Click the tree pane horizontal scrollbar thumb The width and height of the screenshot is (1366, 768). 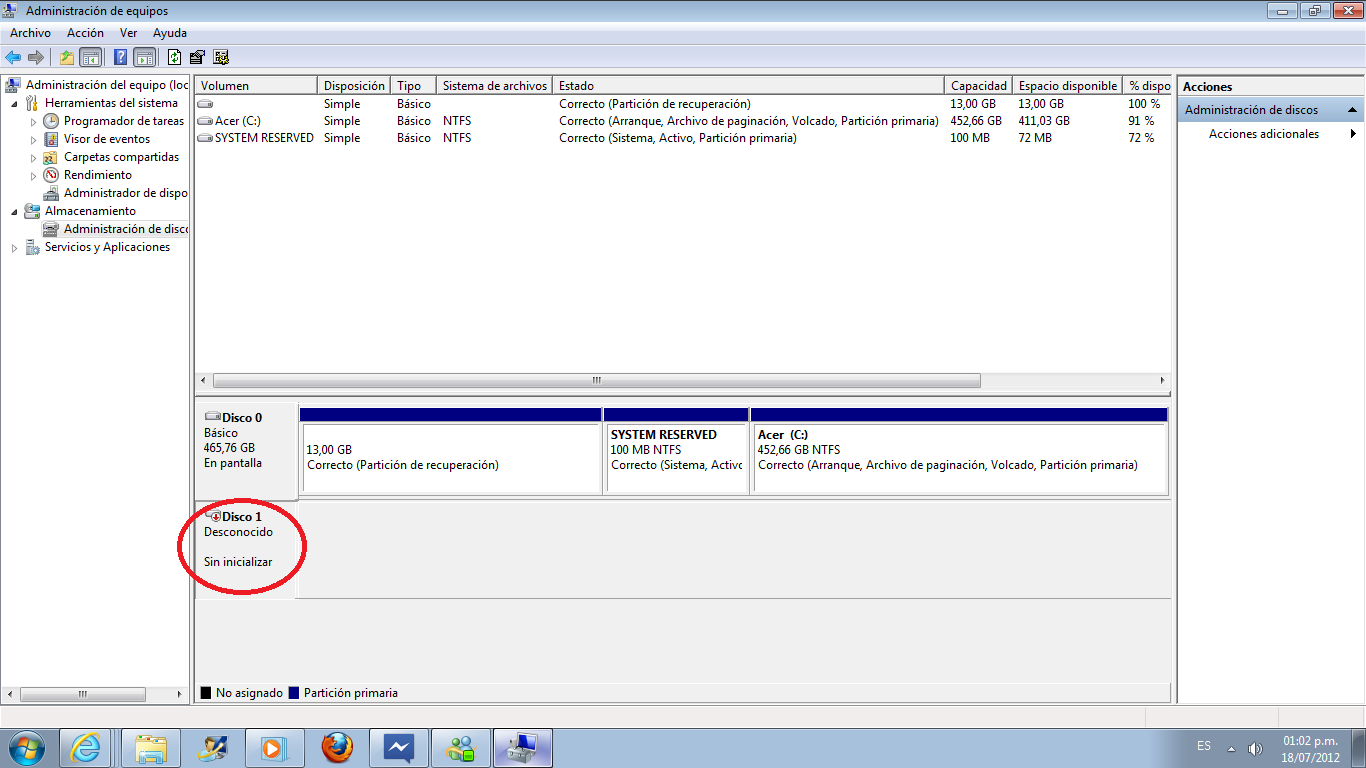[83, 693]
